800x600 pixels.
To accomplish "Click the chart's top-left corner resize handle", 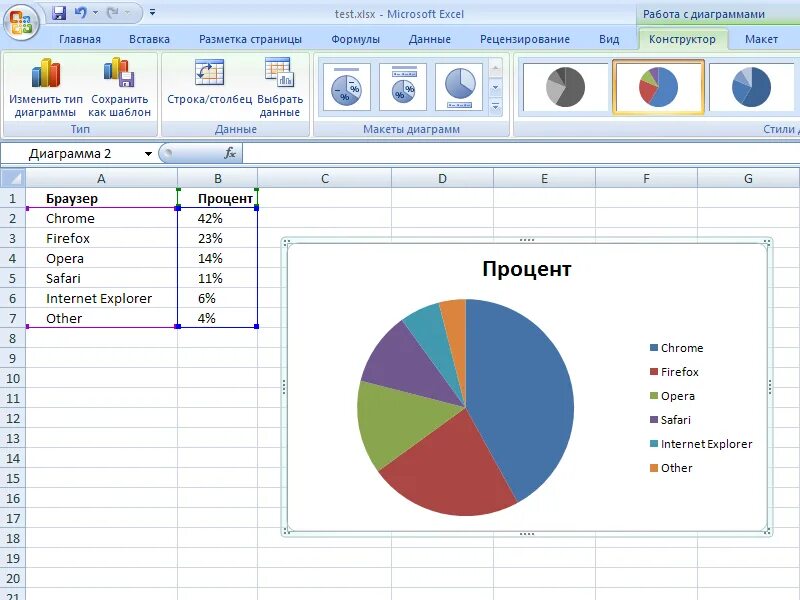I will [x=287, y=243].
